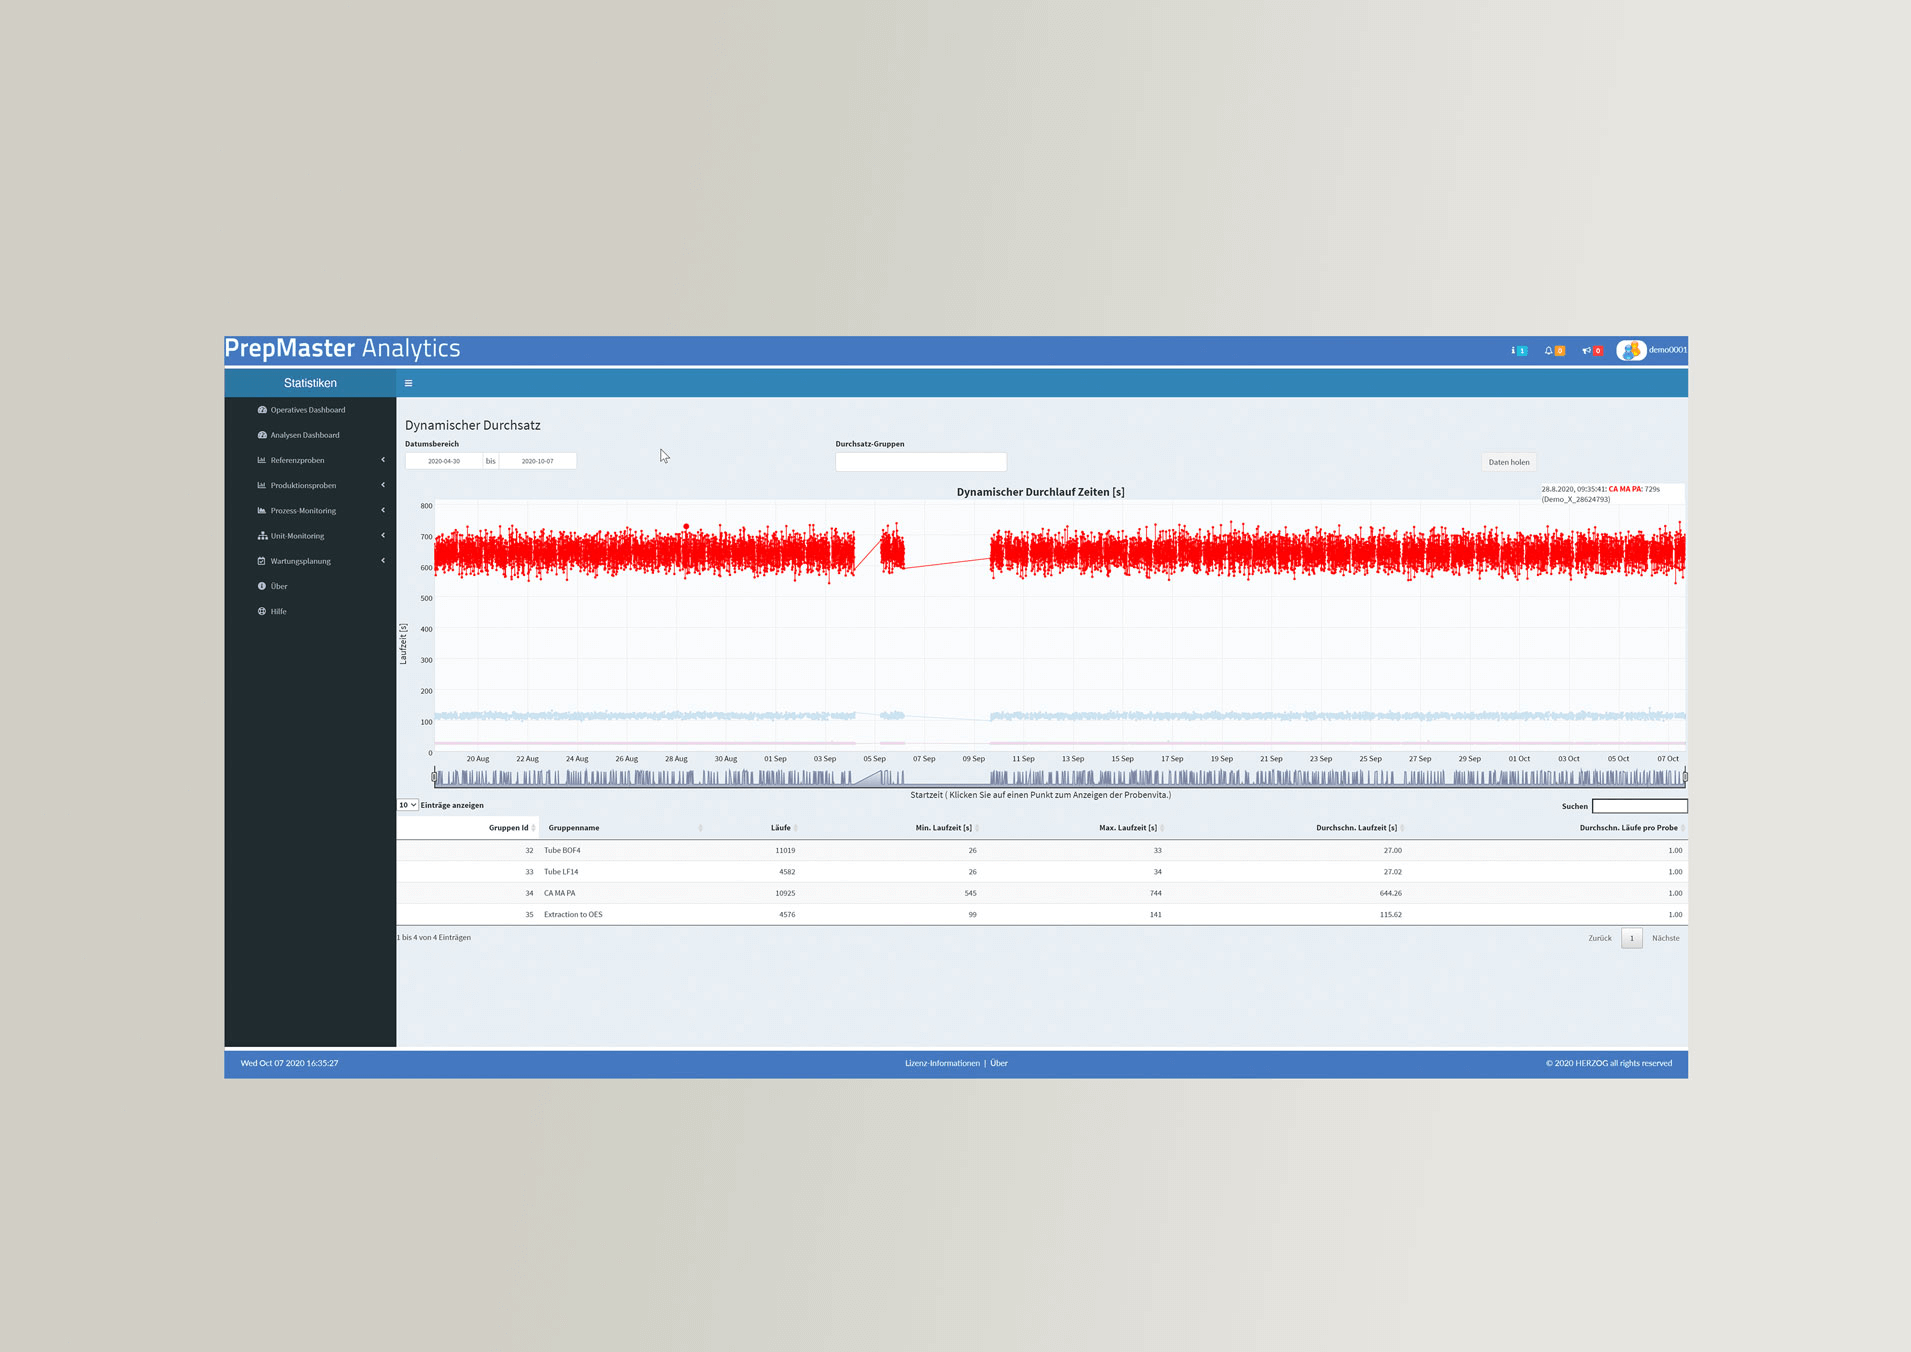Click the Über info circle icon
The height and width of the screenshot is (1352, 1911).
point(262,586)
